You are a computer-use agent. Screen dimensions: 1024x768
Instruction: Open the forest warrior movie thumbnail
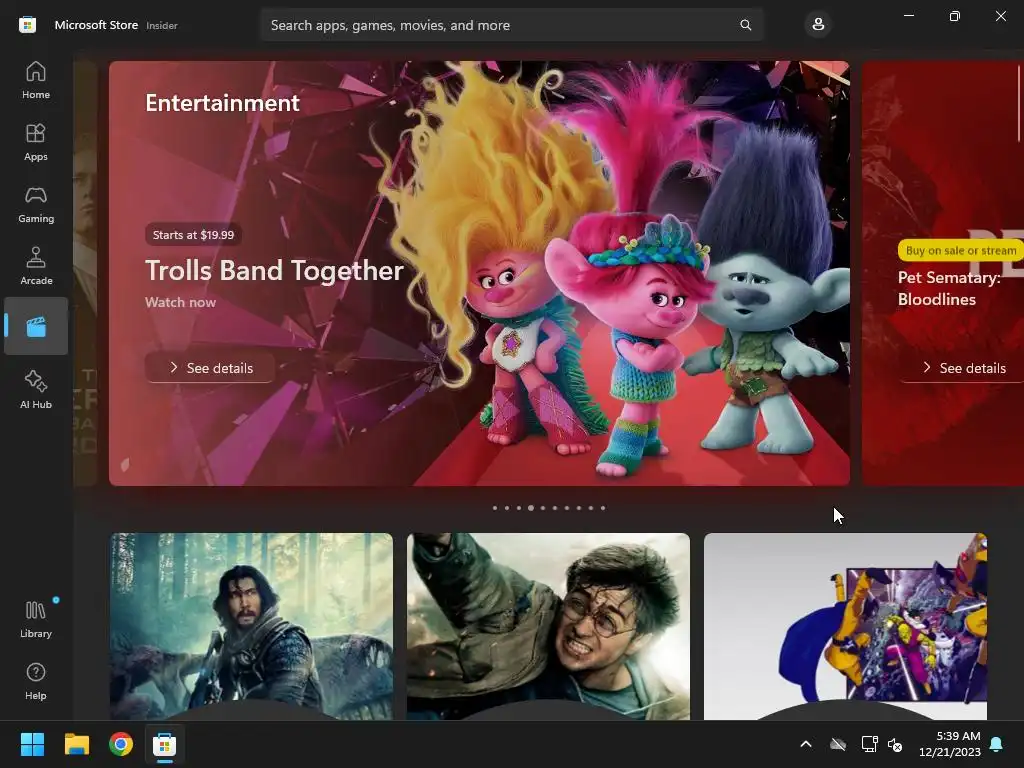[x=251, y=626]
